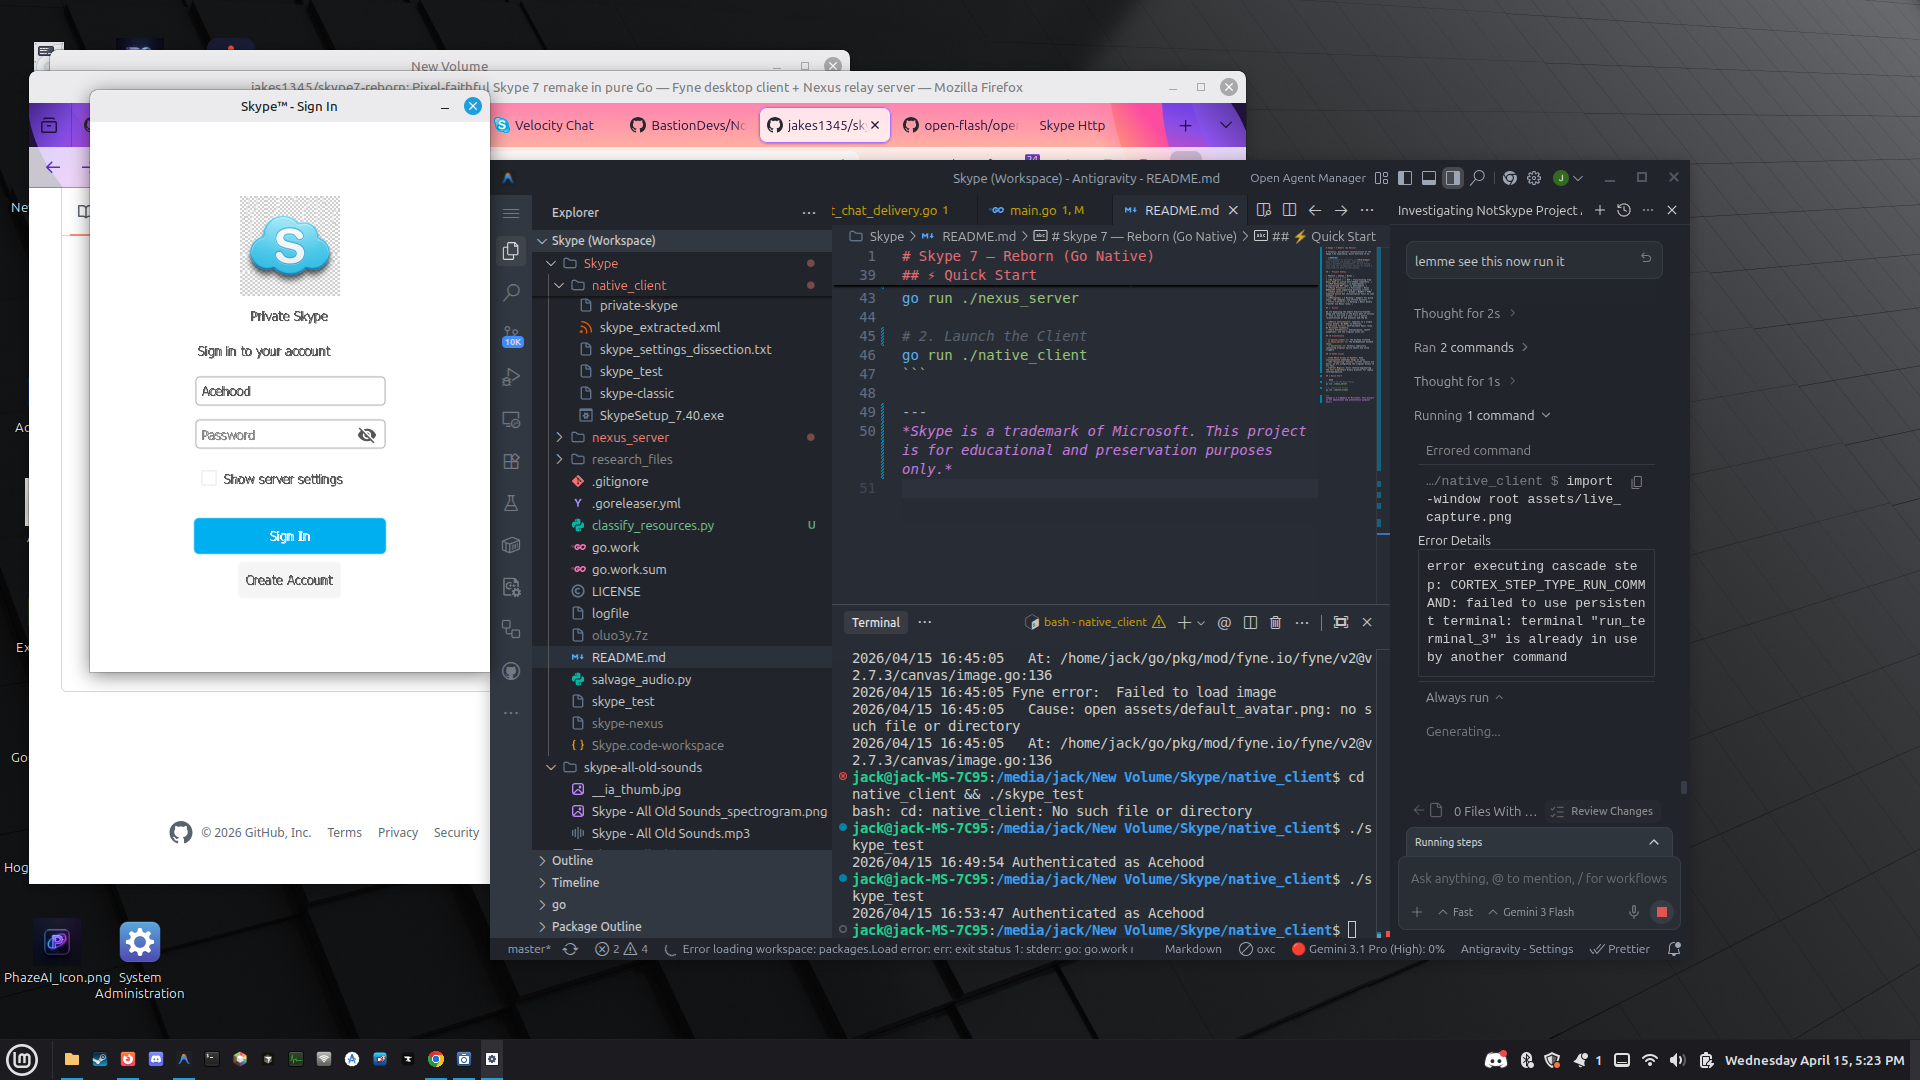Open Source Control view with 10K badge
Viewport: 1920px width, 1080px height.
tap(511, 335)
